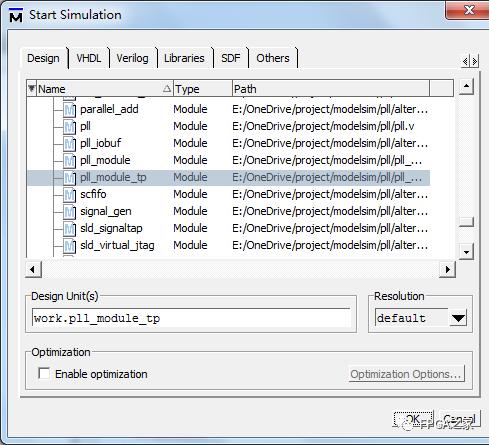Open the Libraries tab
The width and height of the screenshot is (489, 445).
point(184,58)
